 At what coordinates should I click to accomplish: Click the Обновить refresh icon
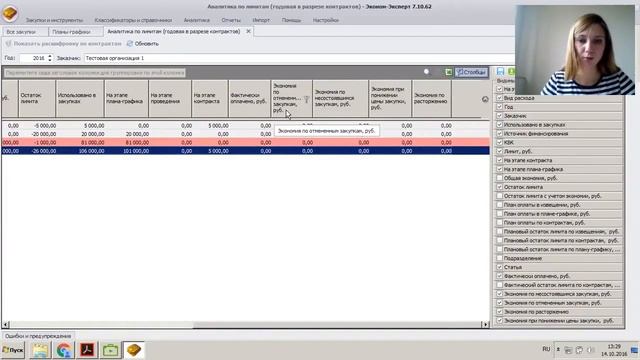(x=130, y=44)
